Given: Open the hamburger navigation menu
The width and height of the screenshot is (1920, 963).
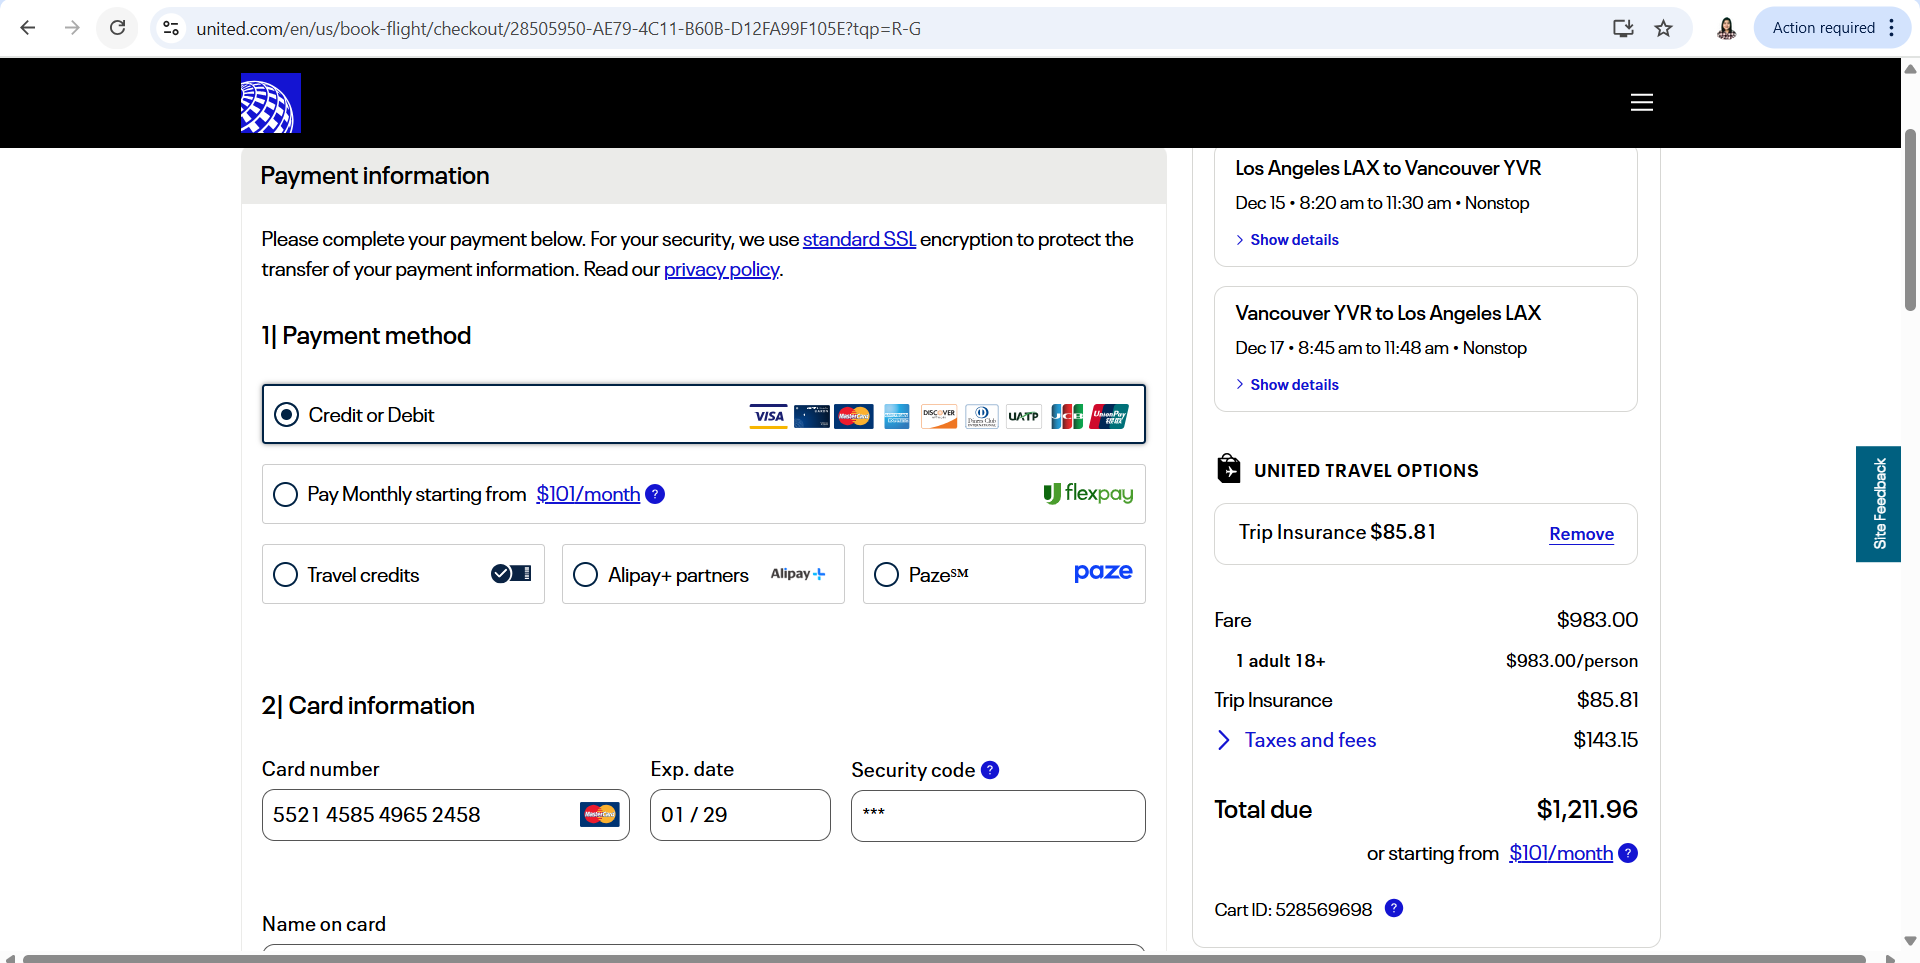Looking at the screenshot, I should 1642,102.
